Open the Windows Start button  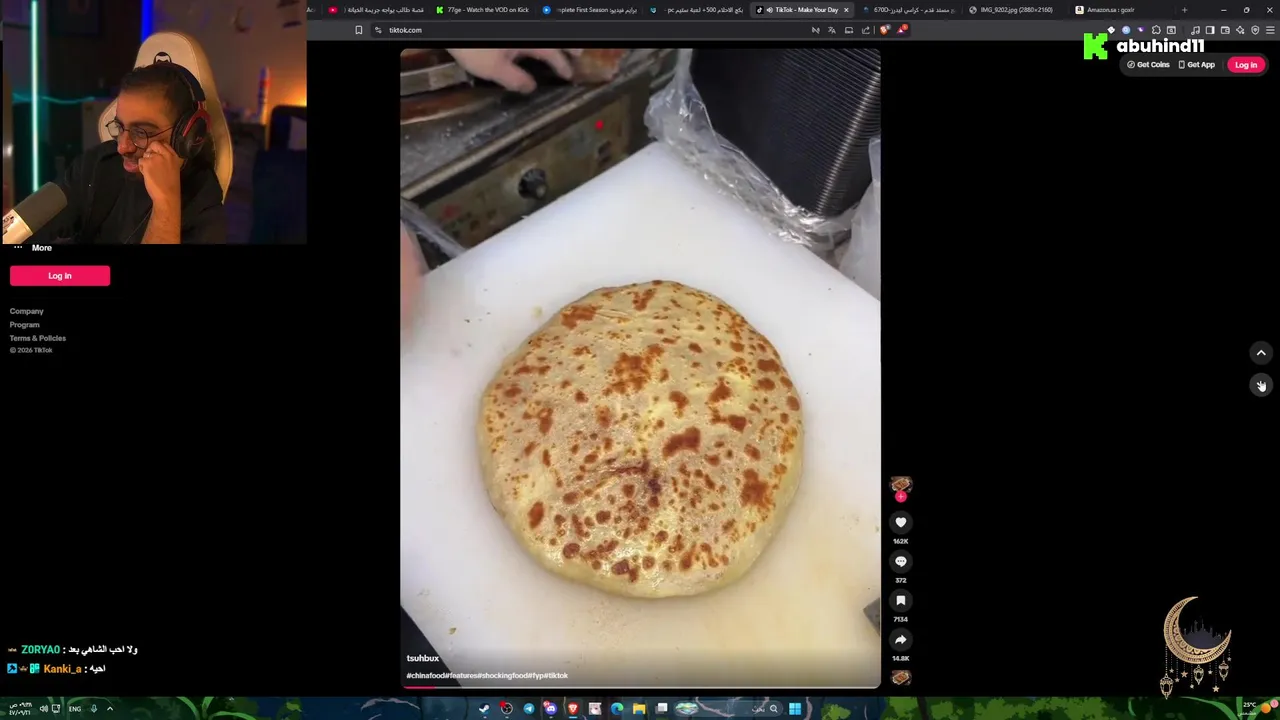pos(794,709)
